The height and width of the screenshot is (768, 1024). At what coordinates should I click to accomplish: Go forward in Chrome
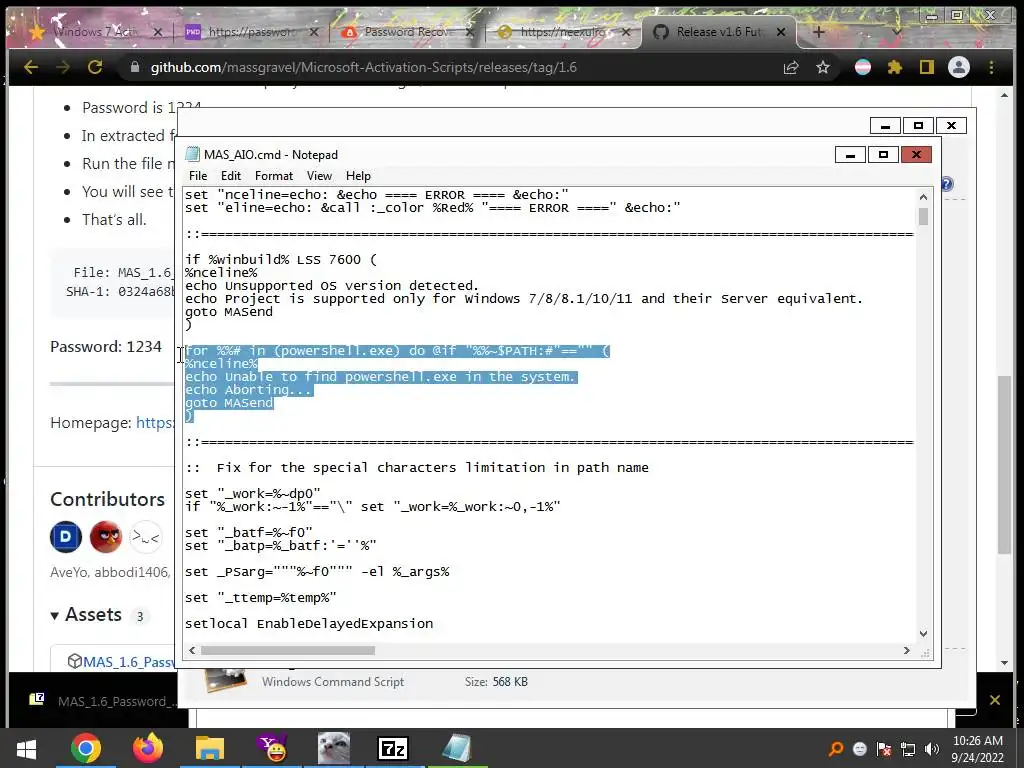tap(63, 67)
